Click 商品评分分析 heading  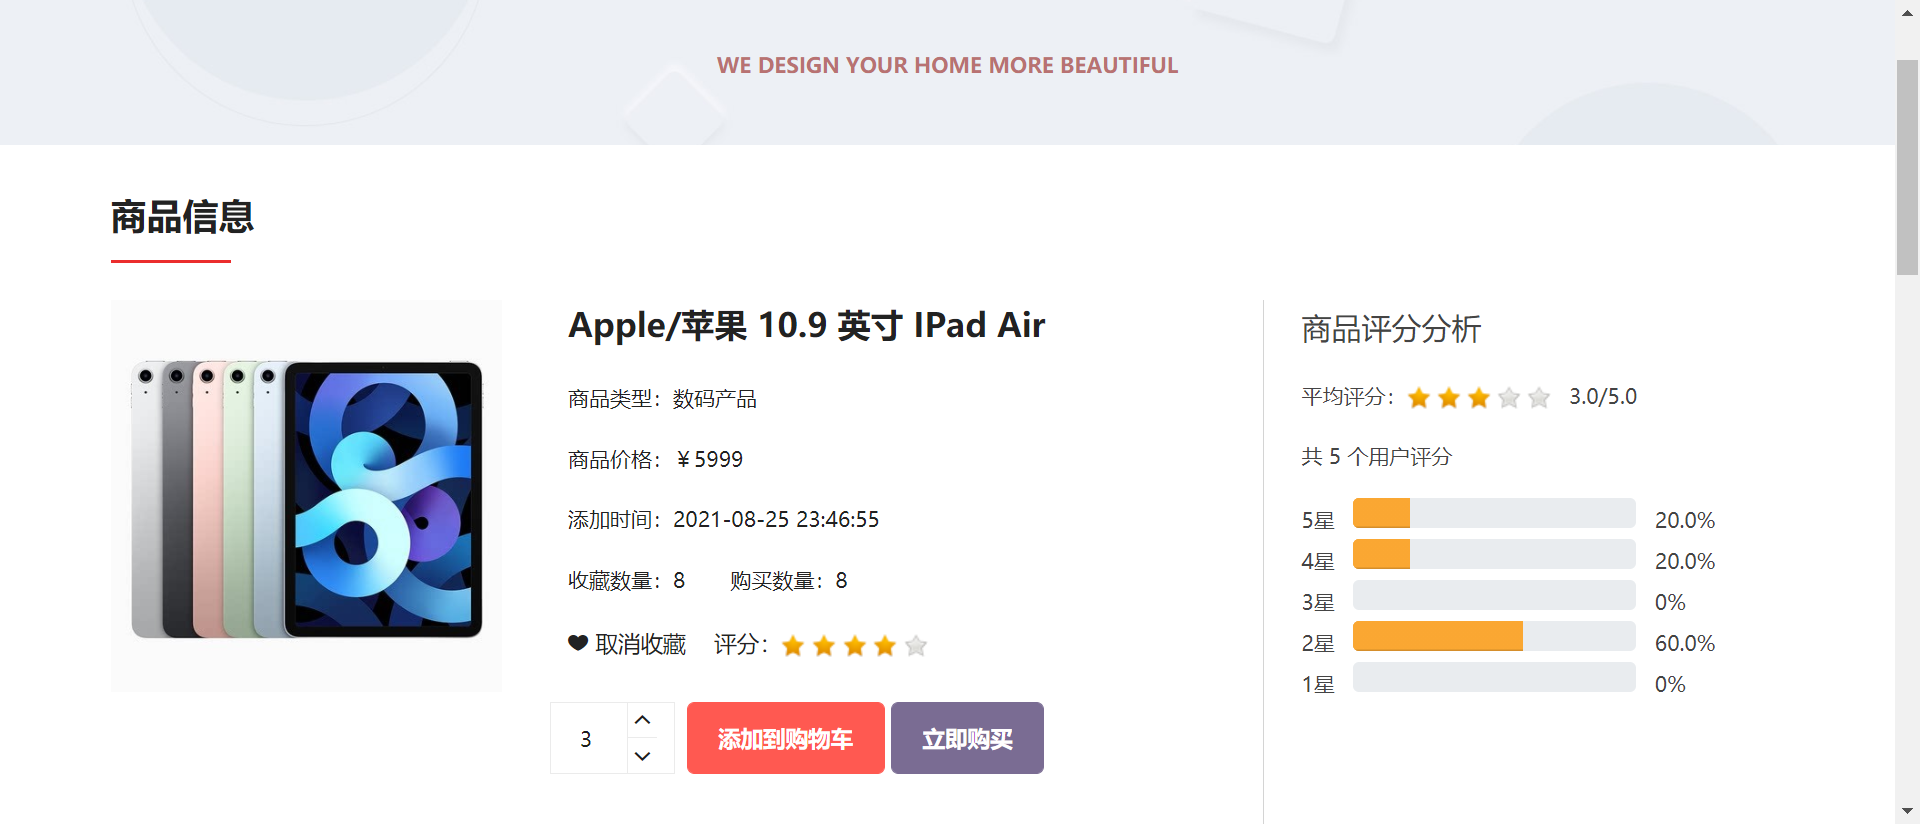1391,329
